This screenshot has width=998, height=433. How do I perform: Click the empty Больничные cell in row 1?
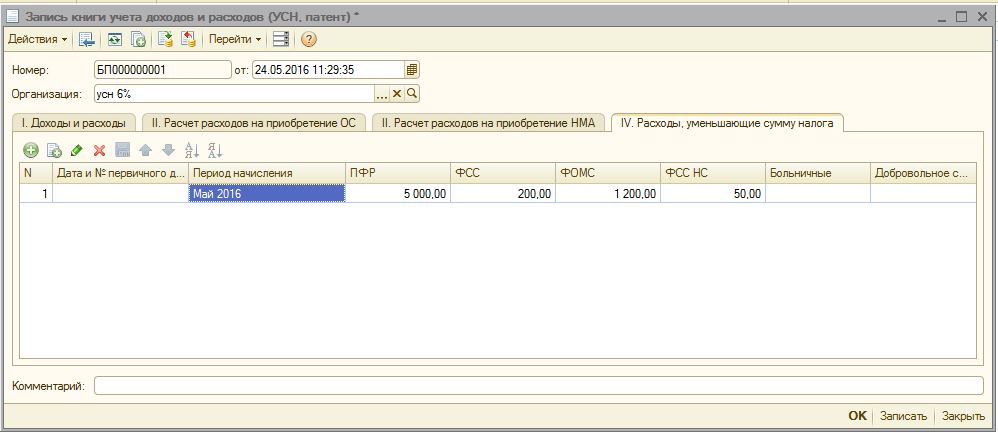(818, 194)
